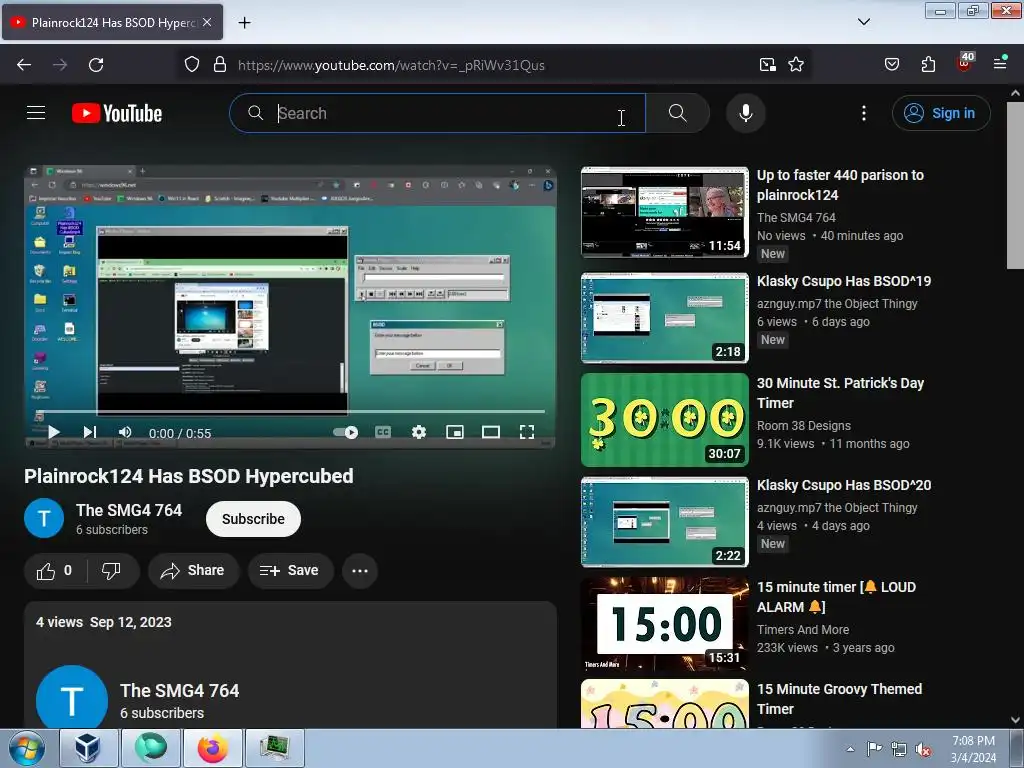Open more actions ellipsis under video
1024x768 pixels.
pos(360,571)
